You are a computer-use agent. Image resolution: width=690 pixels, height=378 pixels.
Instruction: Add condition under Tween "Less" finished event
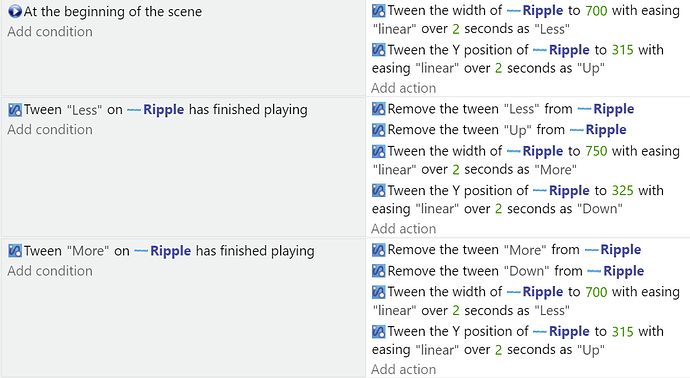click(x=50, y=130)
